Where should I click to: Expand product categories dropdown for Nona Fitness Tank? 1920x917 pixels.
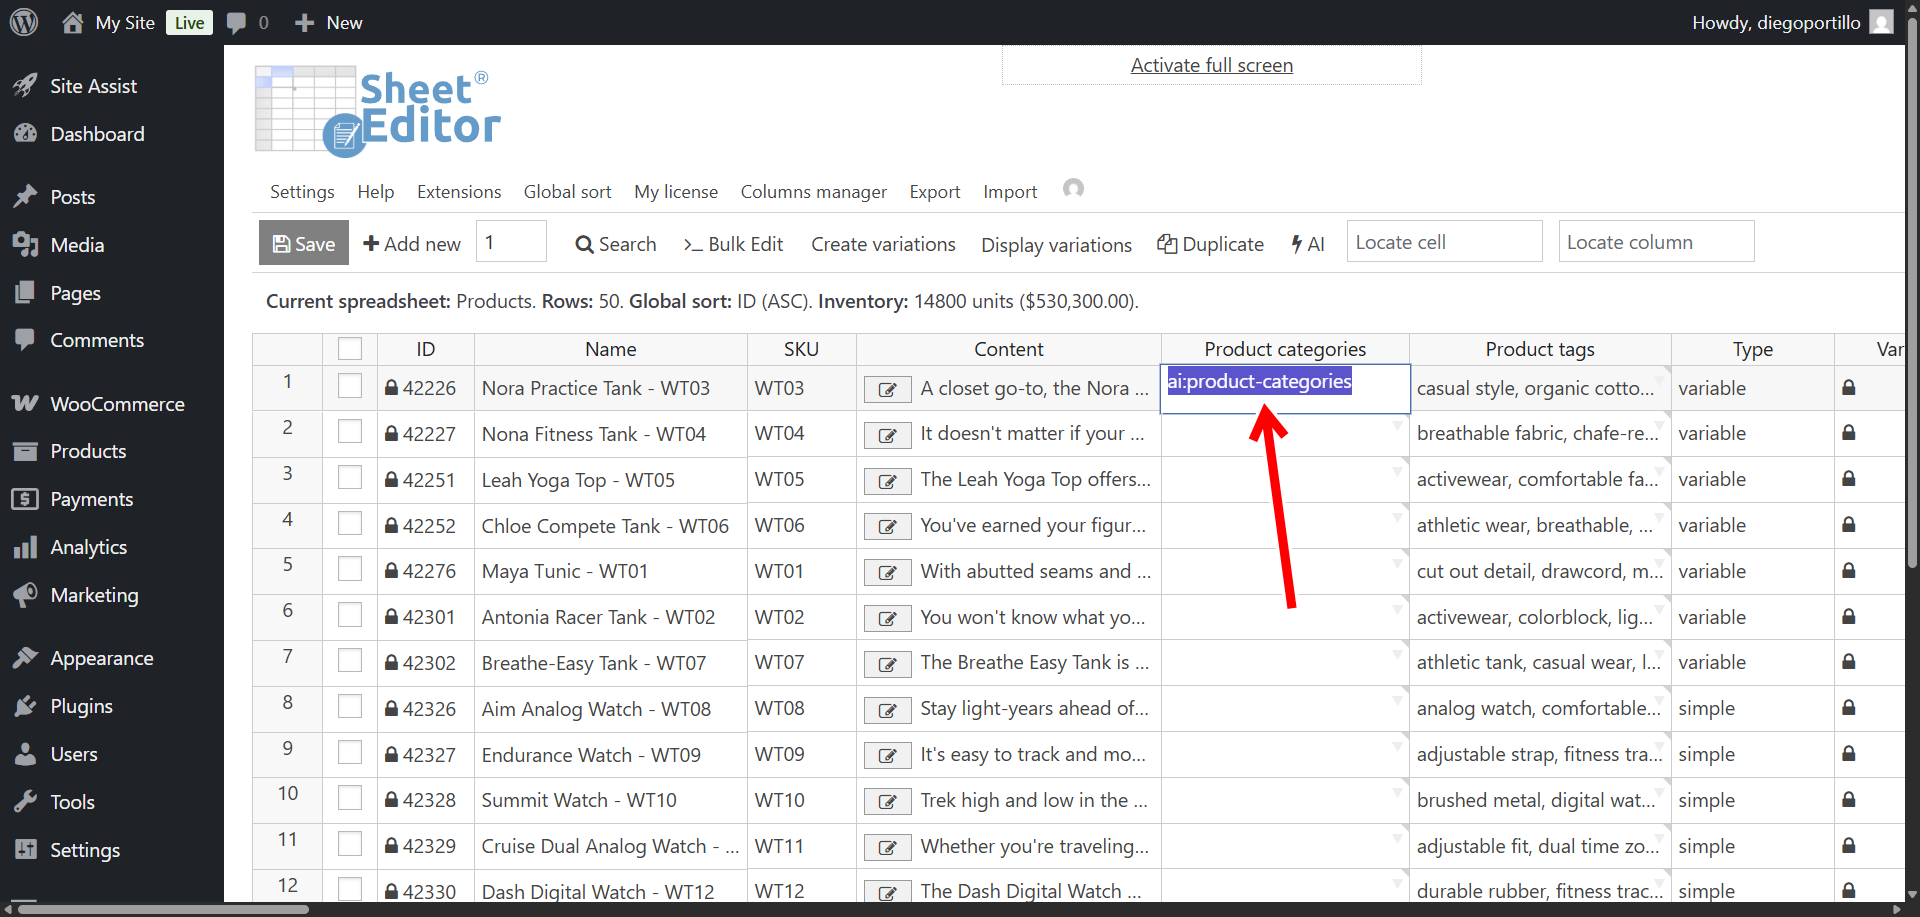coord(1397,426)
